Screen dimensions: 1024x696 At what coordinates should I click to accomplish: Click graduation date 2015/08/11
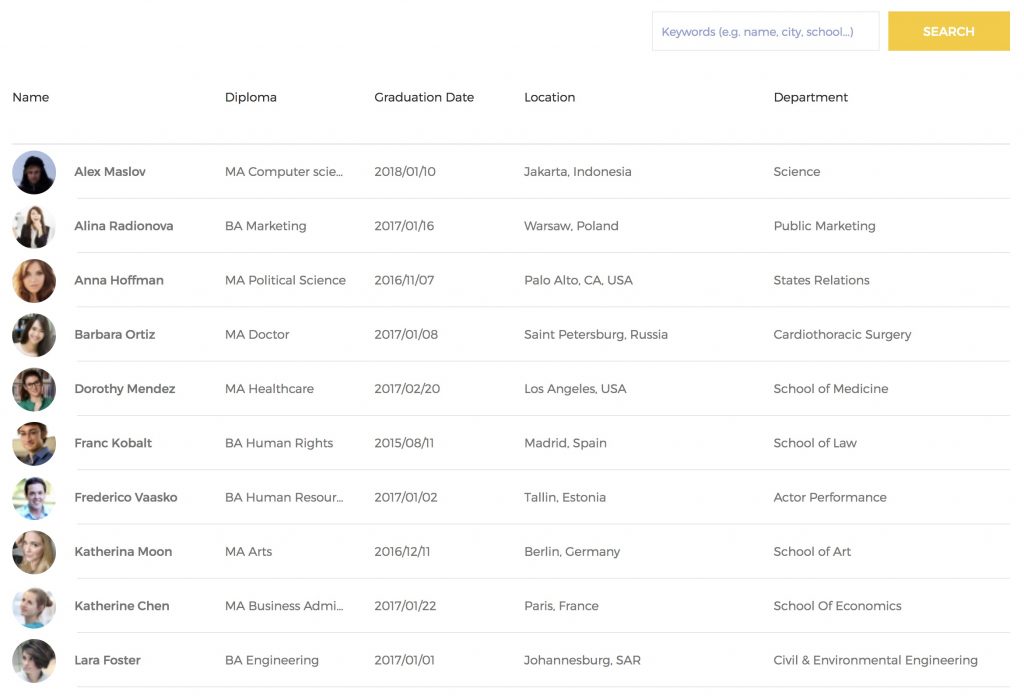point(404,443)
